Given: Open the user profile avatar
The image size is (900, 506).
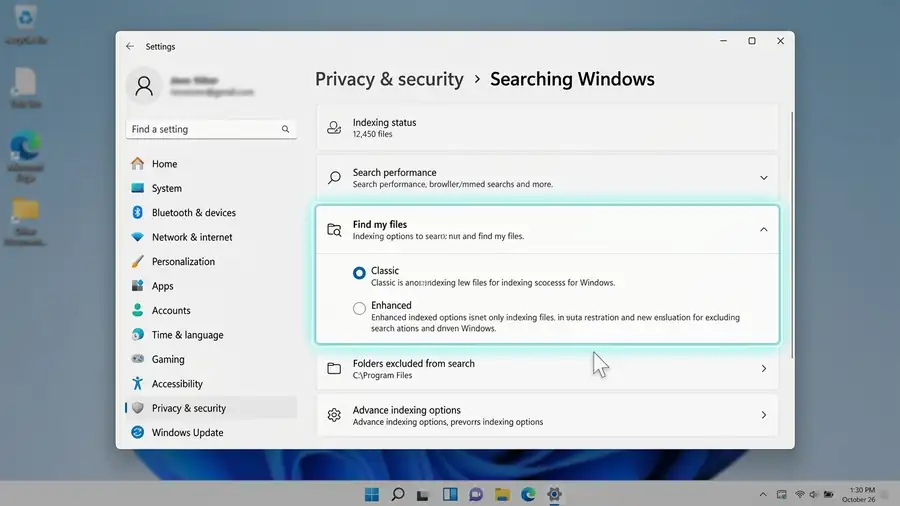Looking at the screenshot, I should coord(144,86).
